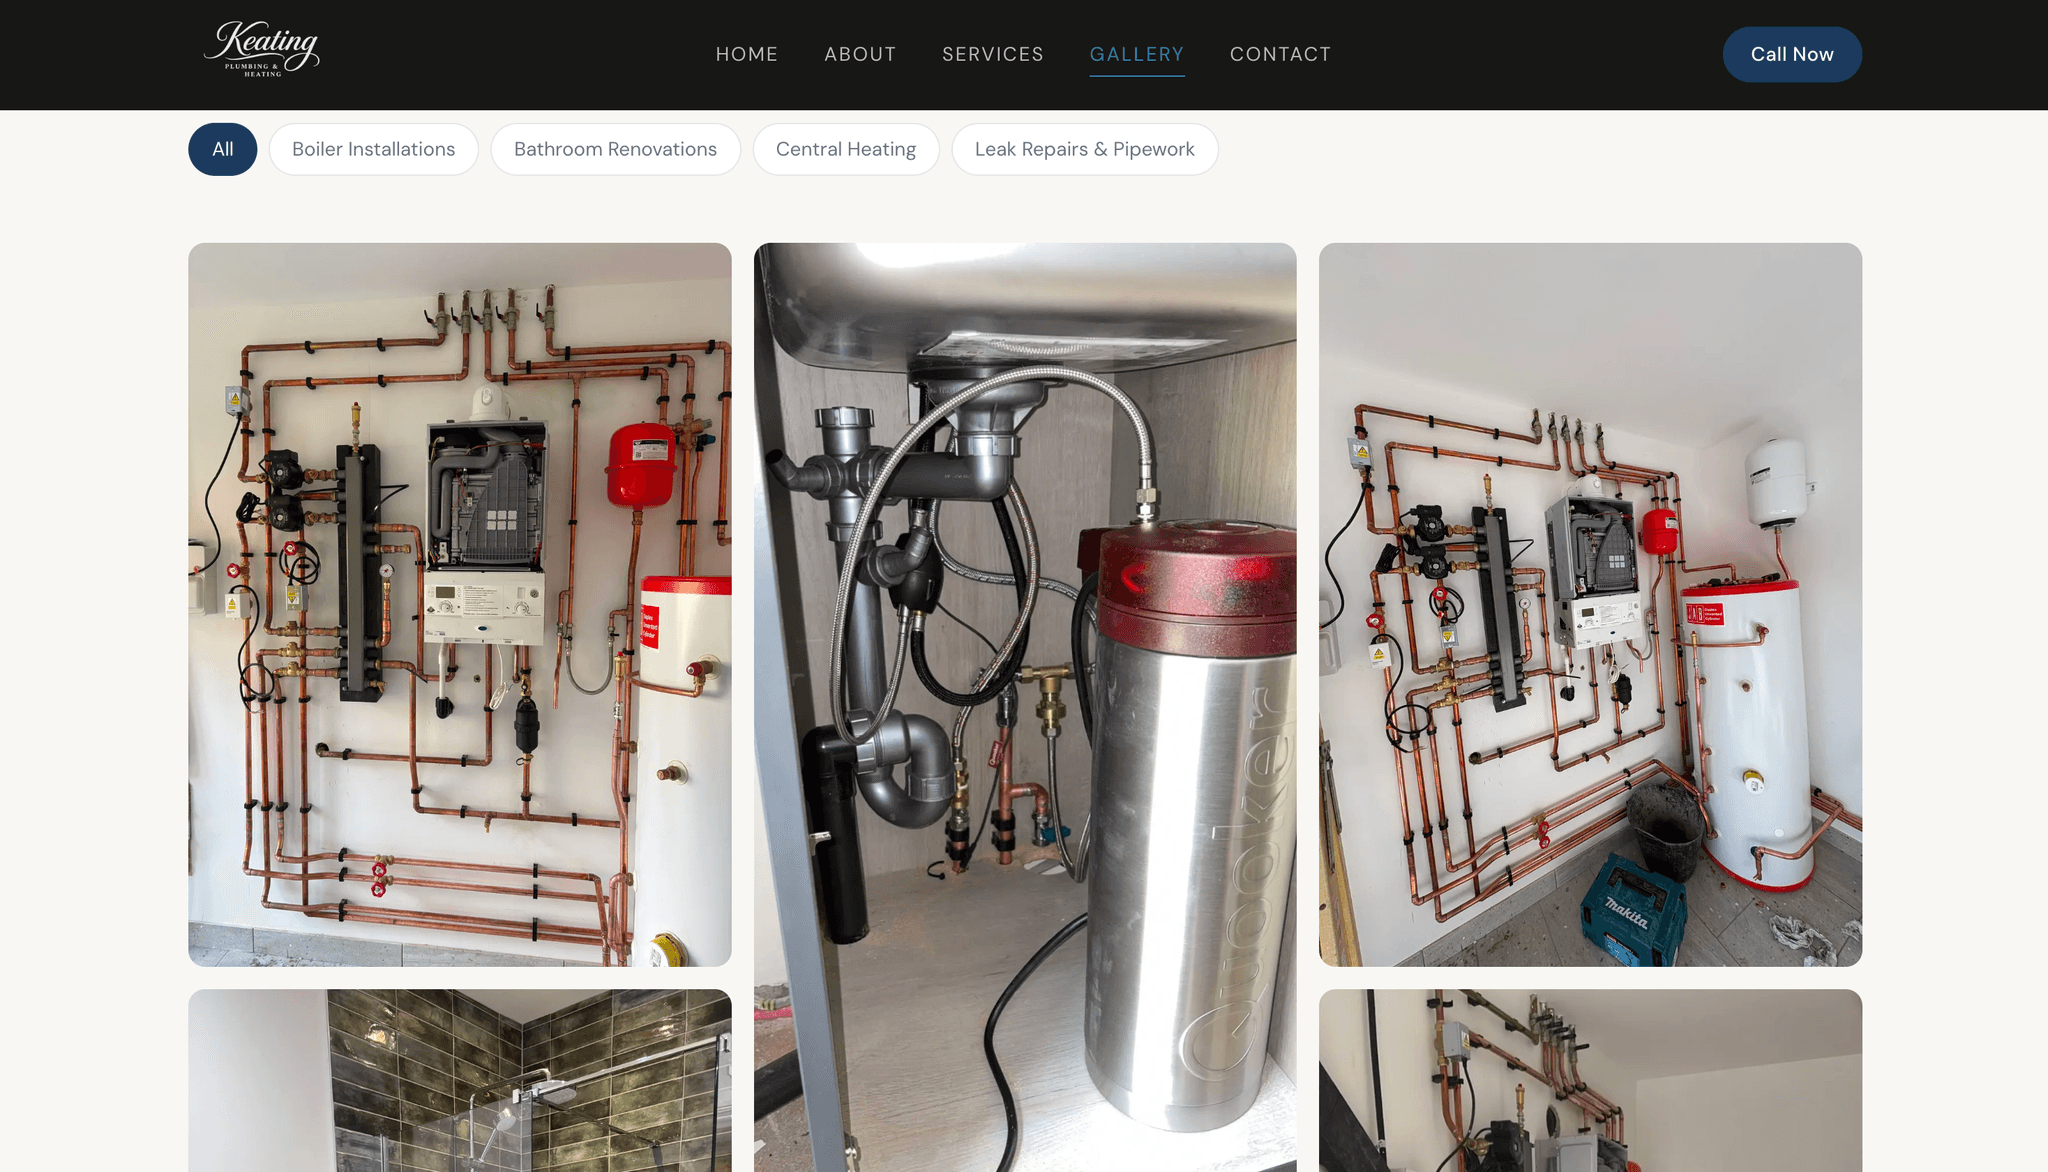Filter gallery by Central Heating

846,149
